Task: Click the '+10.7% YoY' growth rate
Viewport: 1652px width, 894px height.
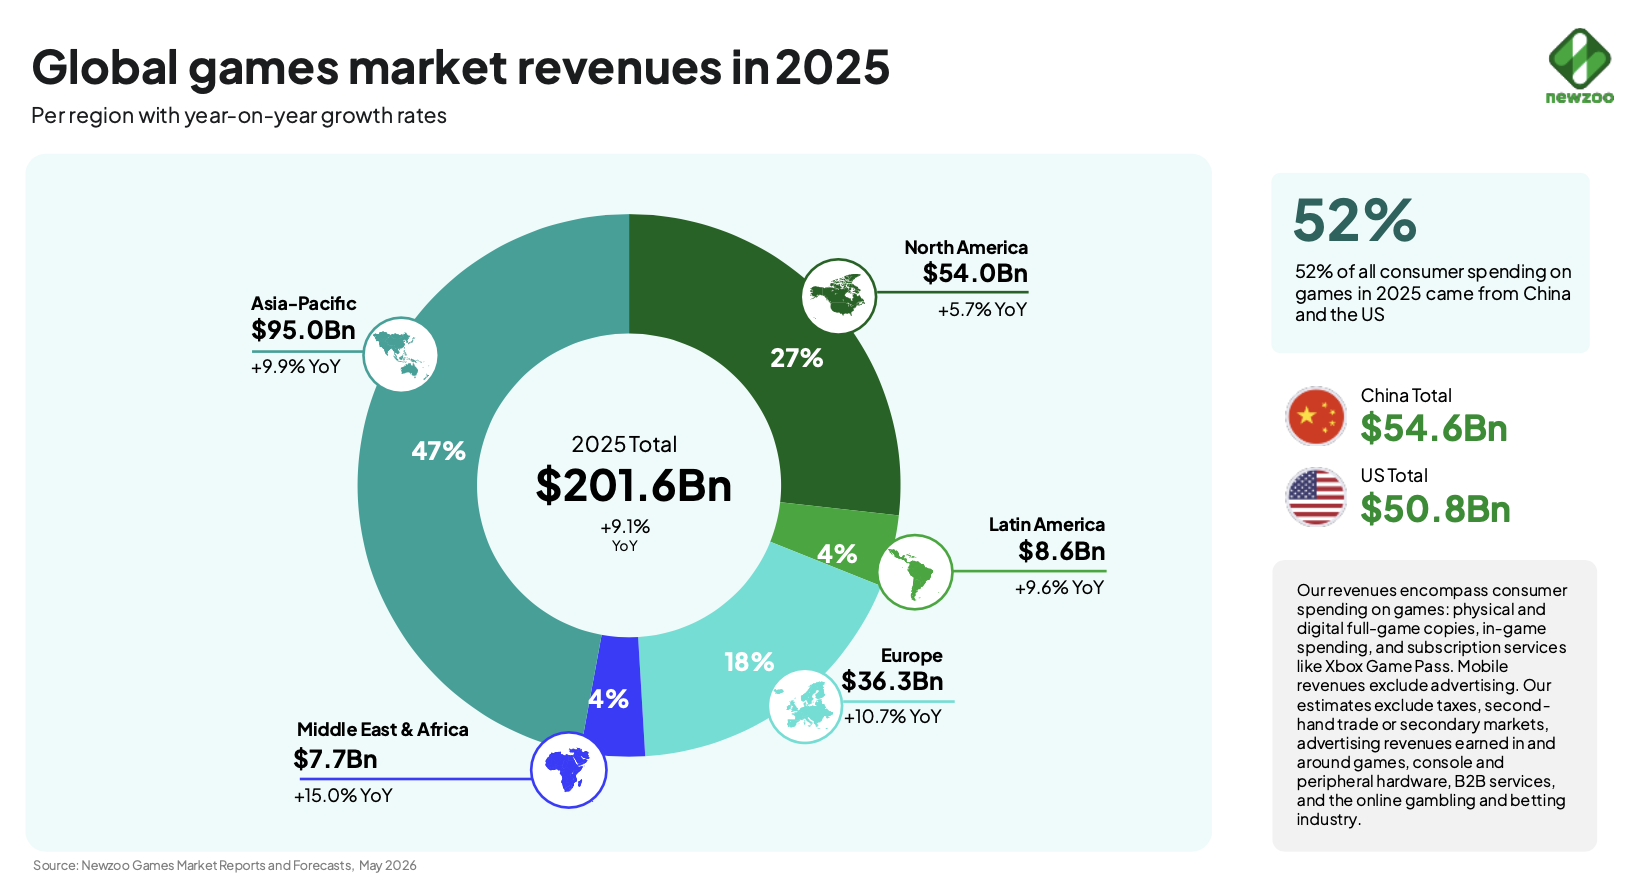Action: click(892, 717)
